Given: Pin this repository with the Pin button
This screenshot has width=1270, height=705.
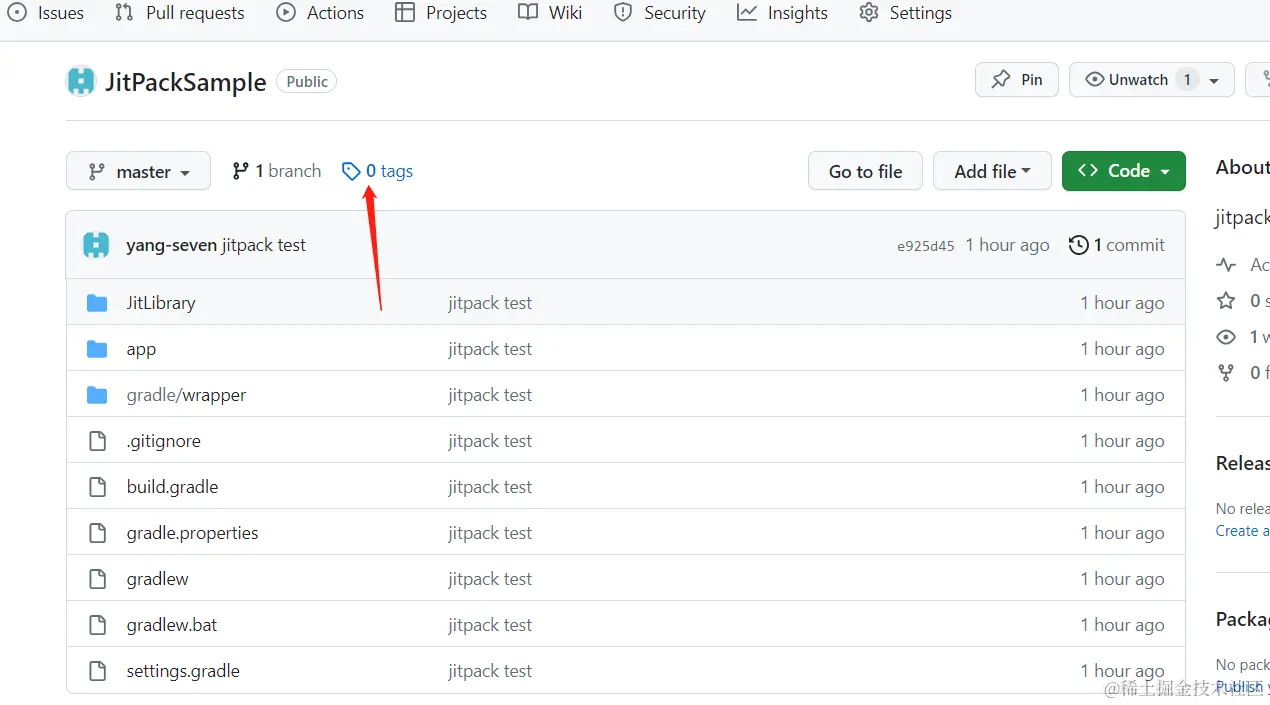Looking at the screenshot, I should [1017, 80].
